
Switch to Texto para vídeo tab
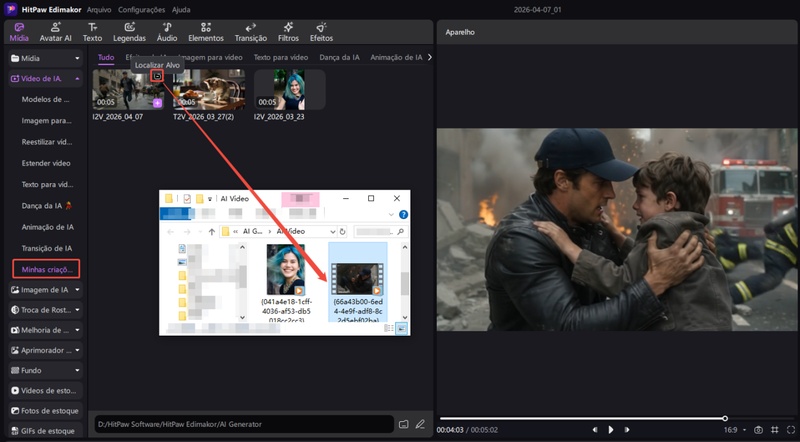(x=281, y=57)
